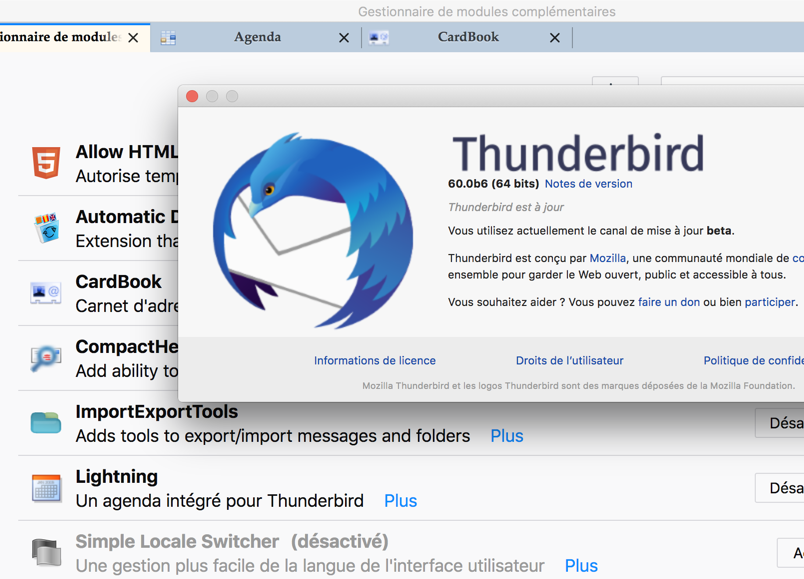Click the 60.0b6 (64 bits) version text
This screenshot has width=804, height=579.
click(493, 184)
